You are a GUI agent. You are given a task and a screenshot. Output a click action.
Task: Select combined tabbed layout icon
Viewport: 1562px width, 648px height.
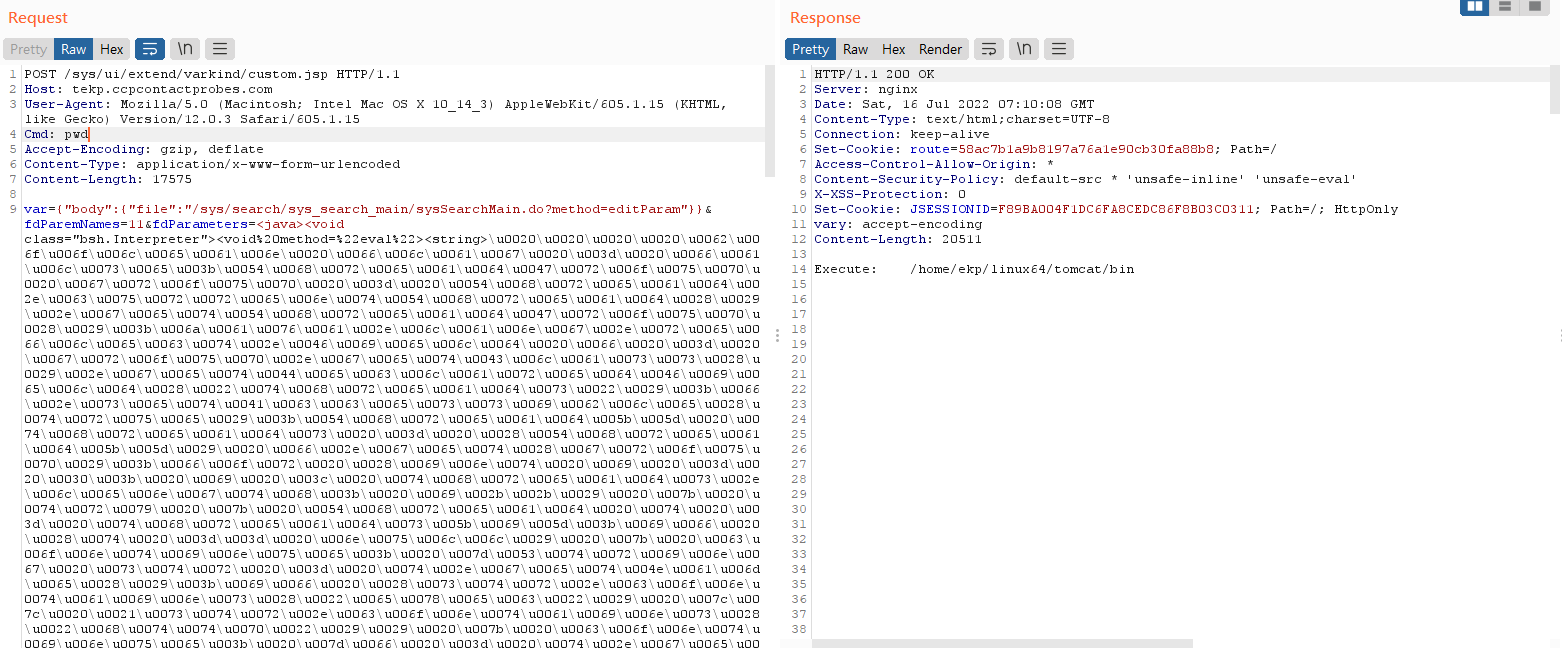click(x=1534, y=7)
